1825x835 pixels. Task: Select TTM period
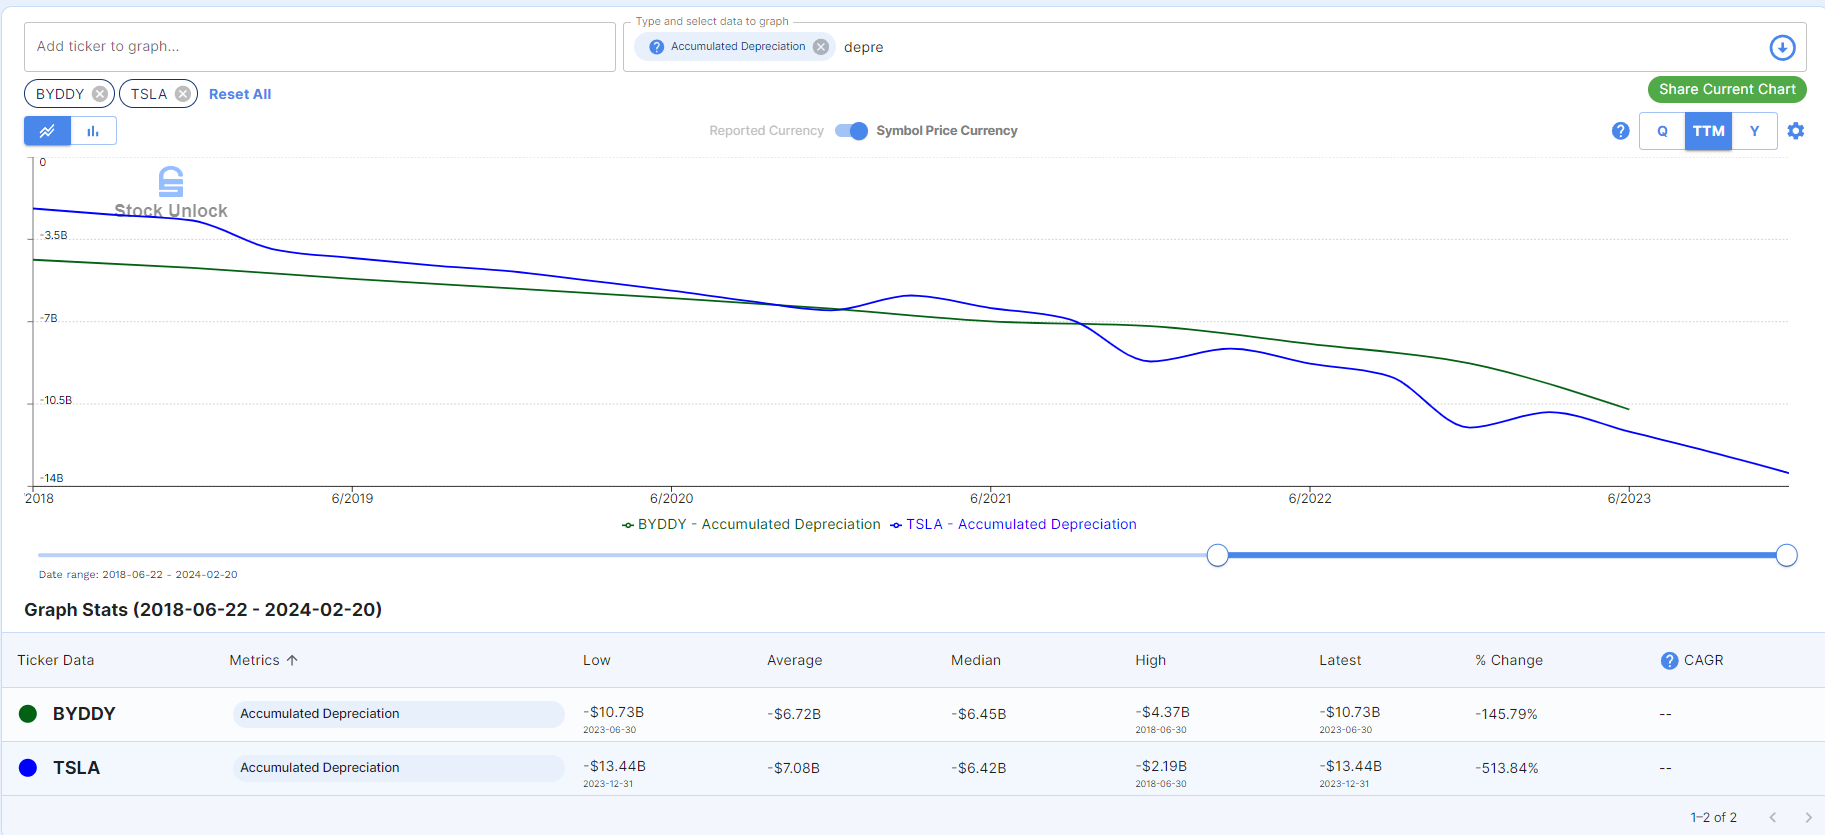point(1708,131)
